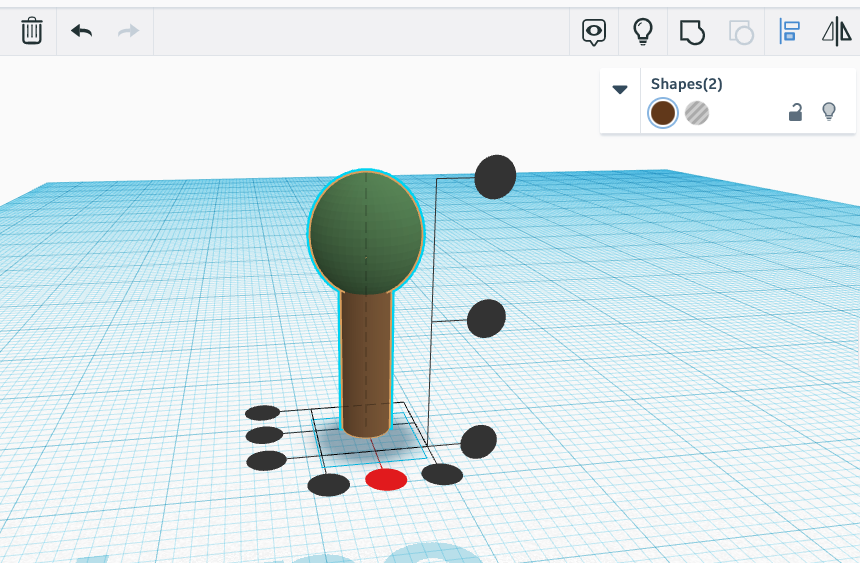The width and height of the screenshot is (860, 563).
Task: Lock editing of the selected shapes
Action: pyautogui.click(x=795, y=112)
